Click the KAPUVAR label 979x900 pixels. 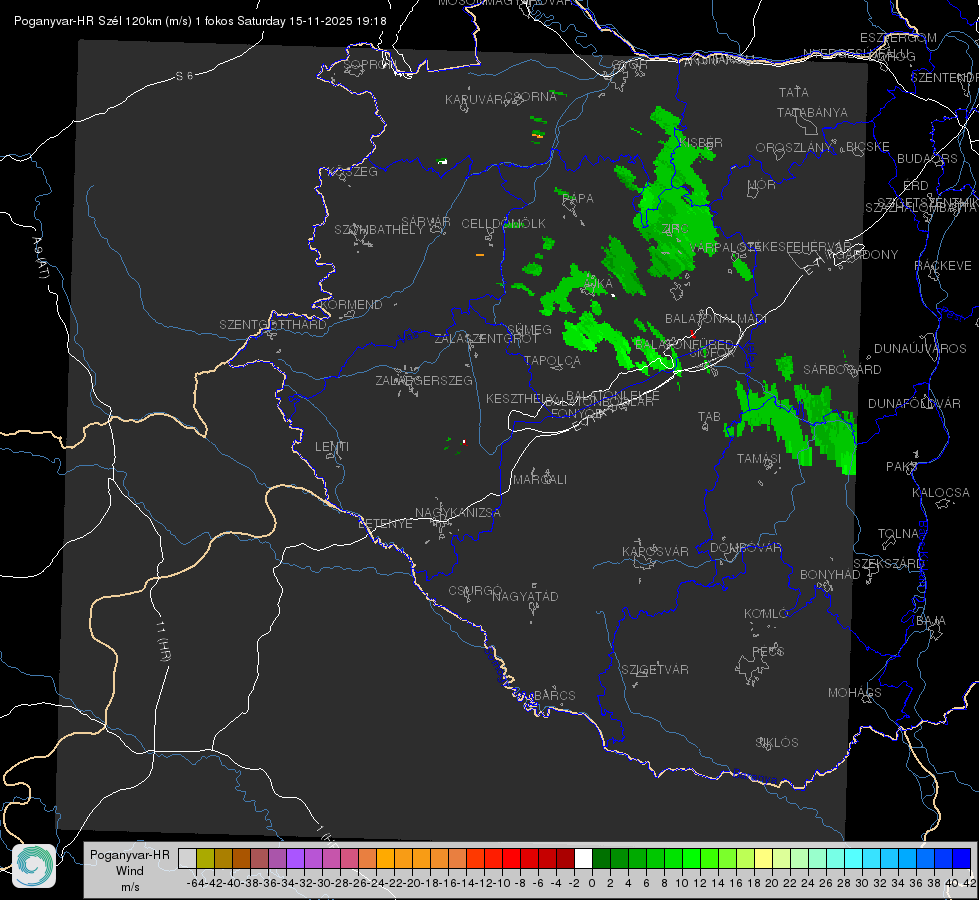[475, 100]
